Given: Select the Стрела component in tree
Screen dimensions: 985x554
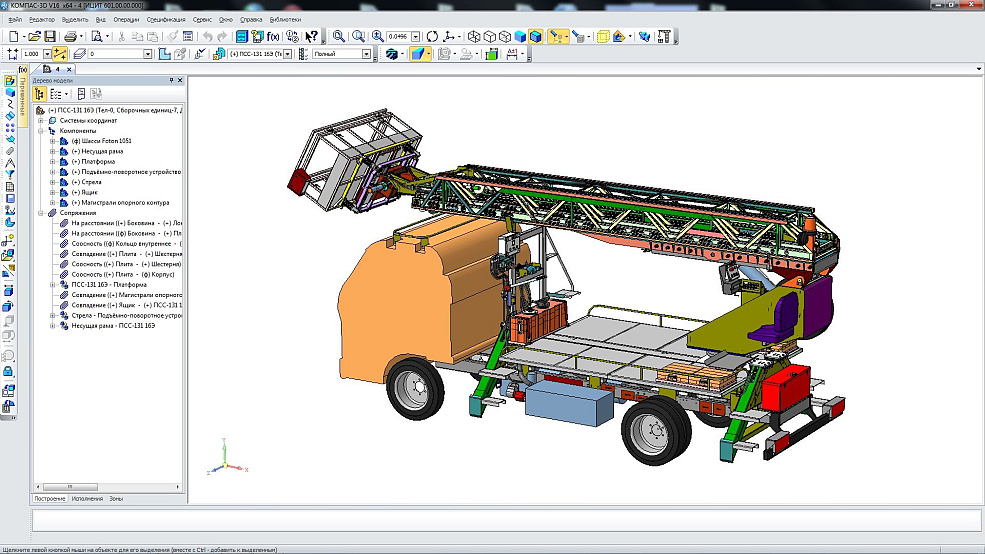Looking at the screenshot, I should tap(91, 182).
